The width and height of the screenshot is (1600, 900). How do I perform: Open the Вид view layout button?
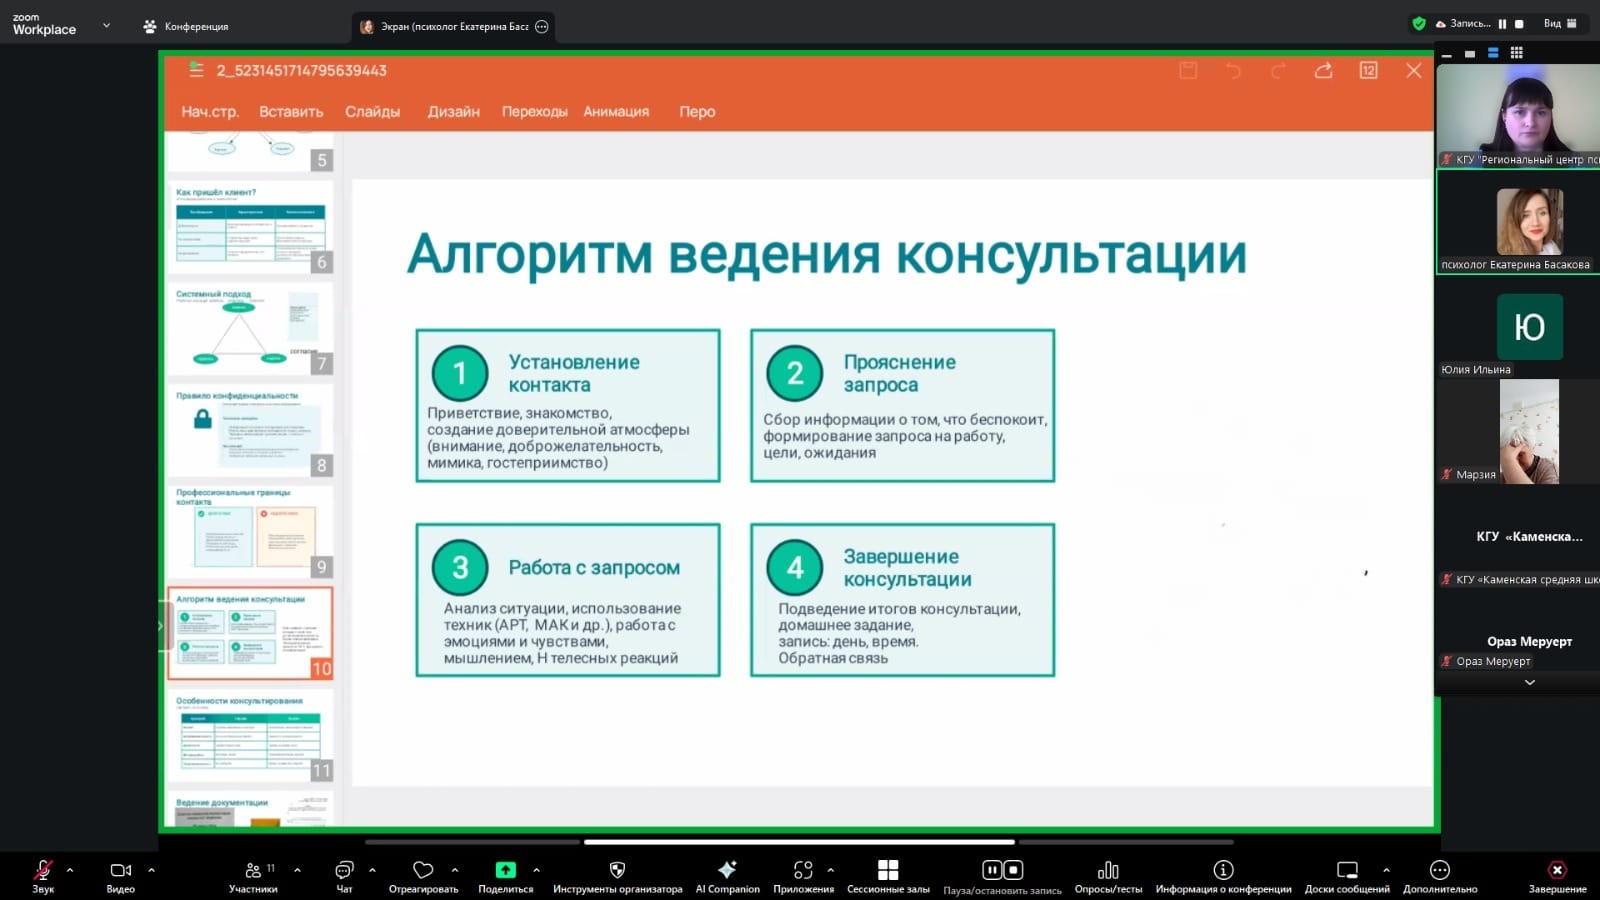(1559, 24)
